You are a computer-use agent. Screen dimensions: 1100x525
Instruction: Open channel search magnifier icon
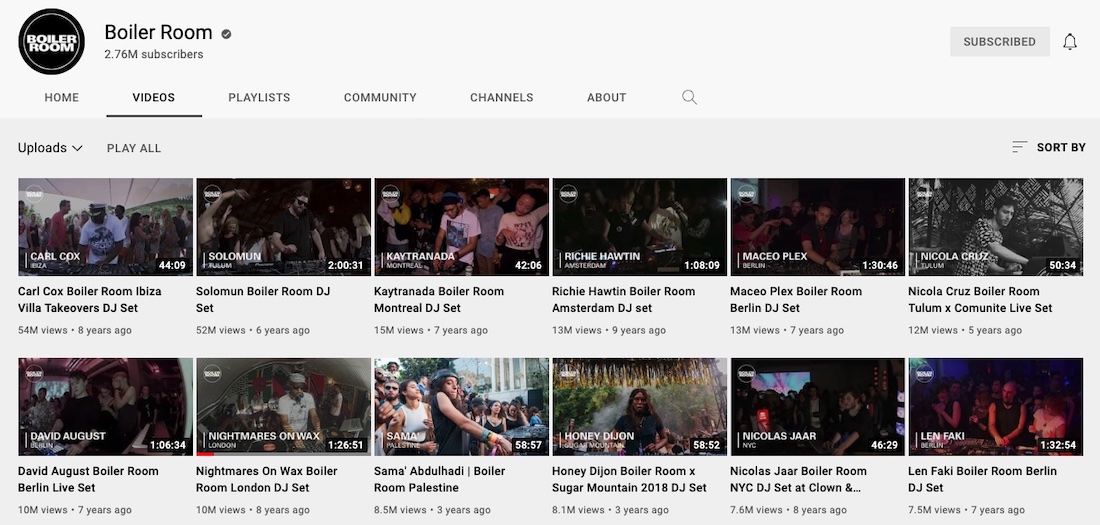pos(689,97)
